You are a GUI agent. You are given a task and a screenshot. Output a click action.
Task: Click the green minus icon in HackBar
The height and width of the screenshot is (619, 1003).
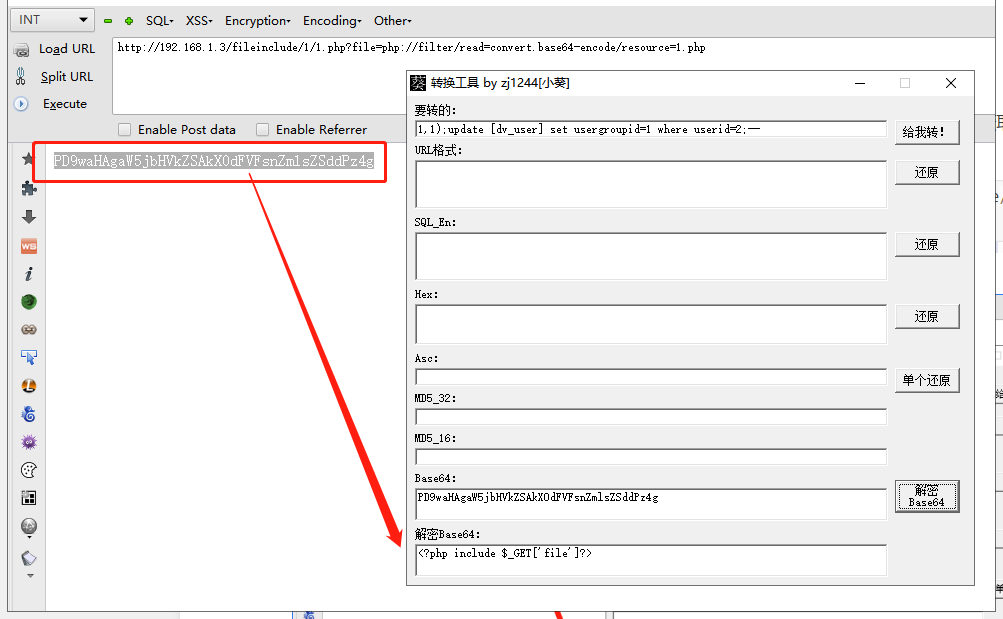tap(108, 21)
